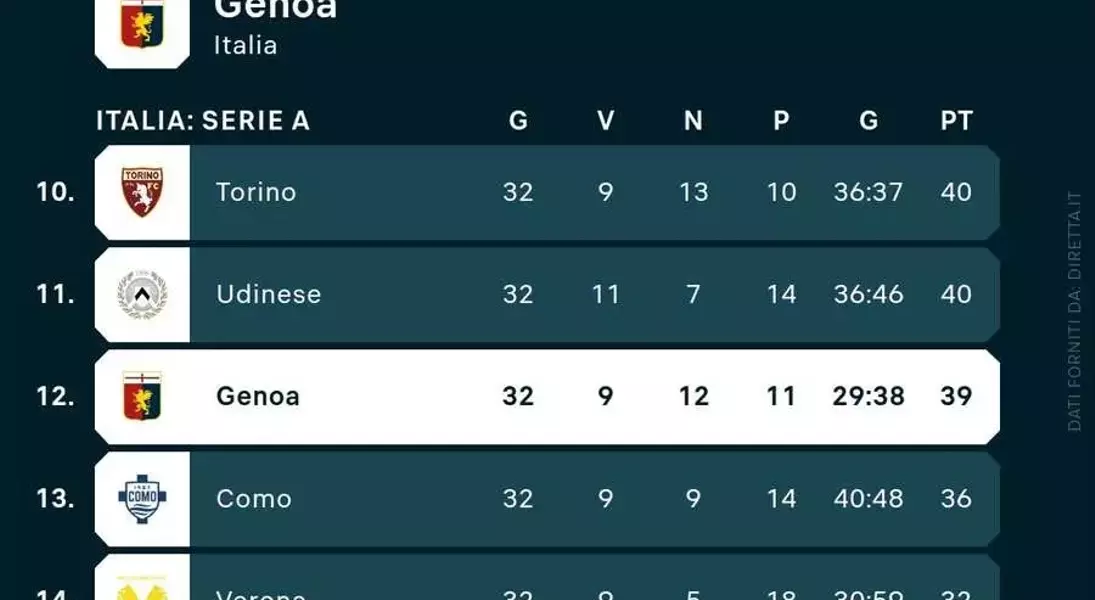Click the V wins column header
This screenshot has height=600, width=1095.
pos(605,121)
